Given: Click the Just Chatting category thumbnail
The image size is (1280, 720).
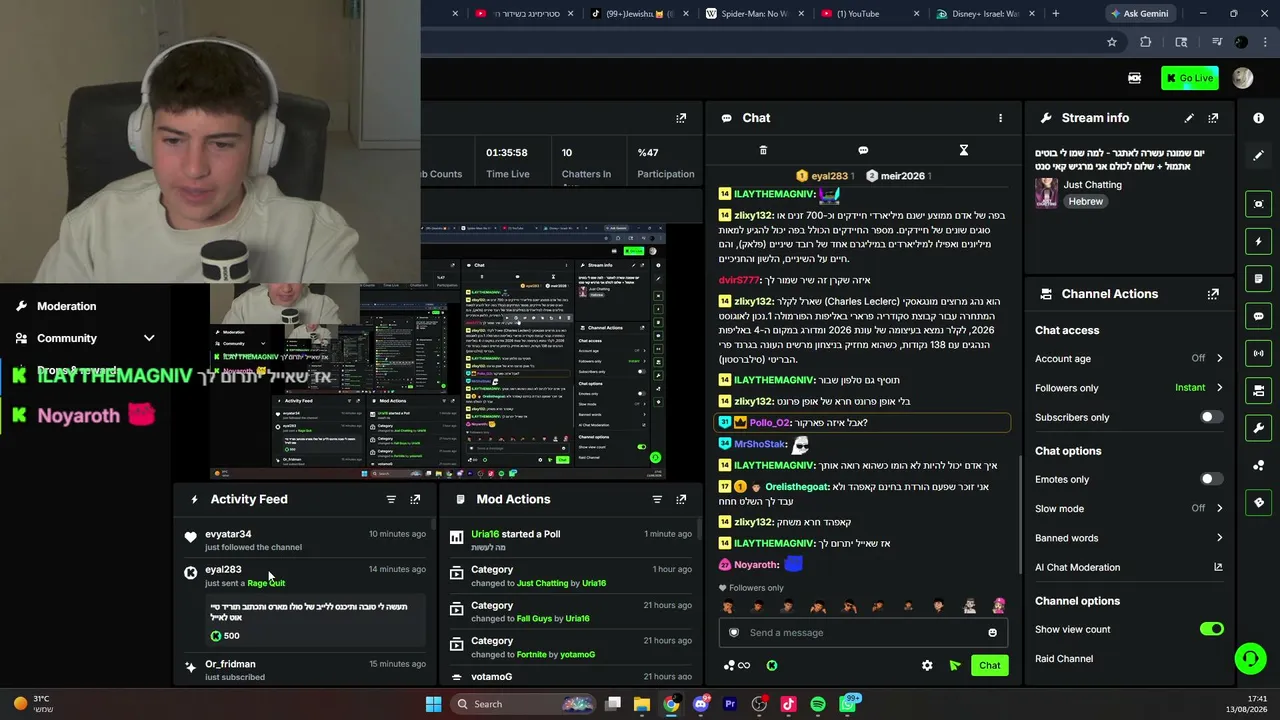Looking at the screenshot, I should (1047, 193).
